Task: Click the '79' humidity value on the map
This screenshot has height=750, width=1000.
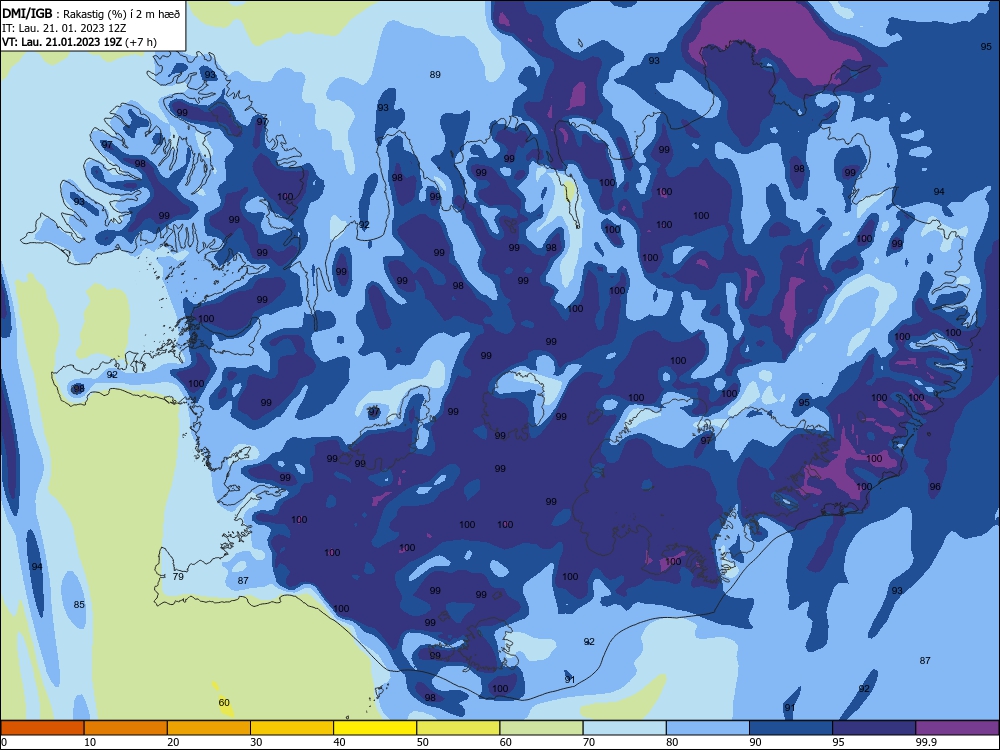Action: coord(178,577)
